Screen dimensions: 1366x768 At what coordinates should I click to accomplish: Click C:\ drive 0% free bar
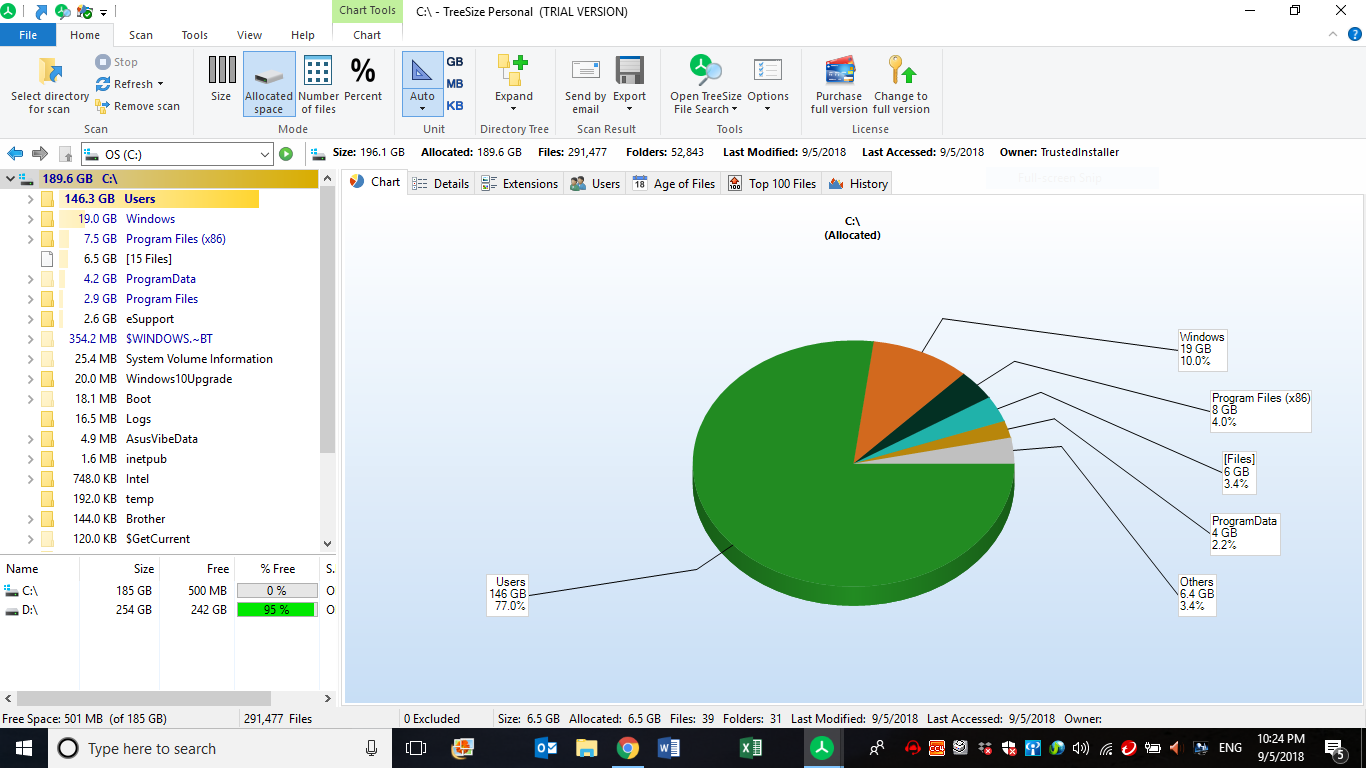tap(277, 591)
